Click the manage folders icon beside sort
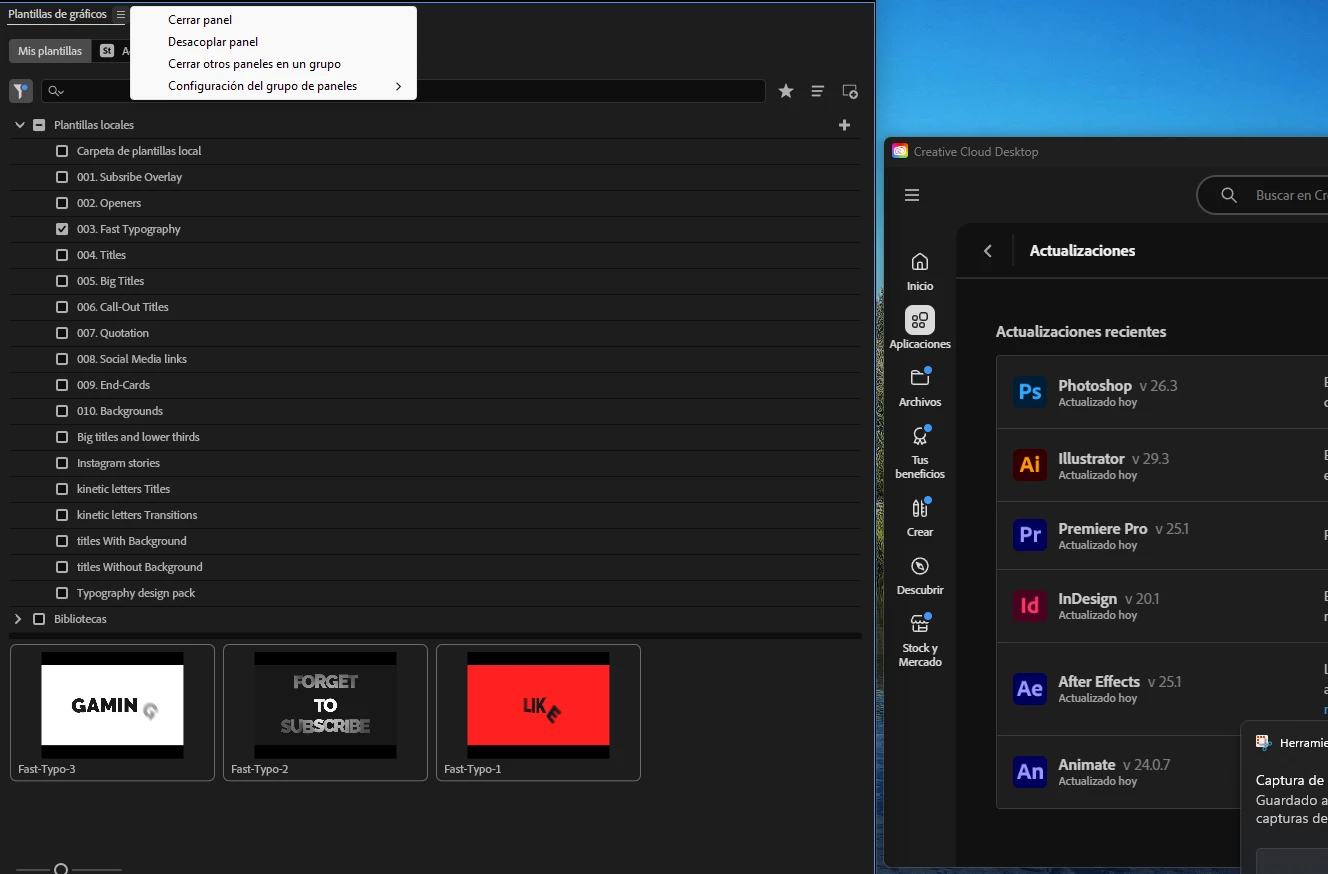This screenshot has height=874, width=1328. click(x=850, y=91)
